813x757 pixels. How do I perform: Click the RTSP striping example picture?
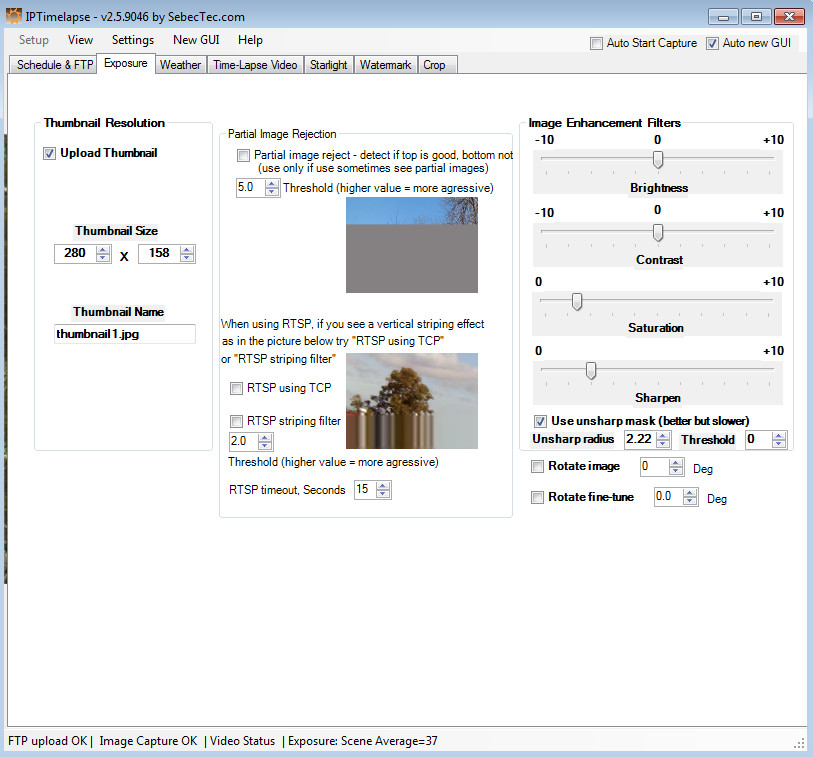412,401
